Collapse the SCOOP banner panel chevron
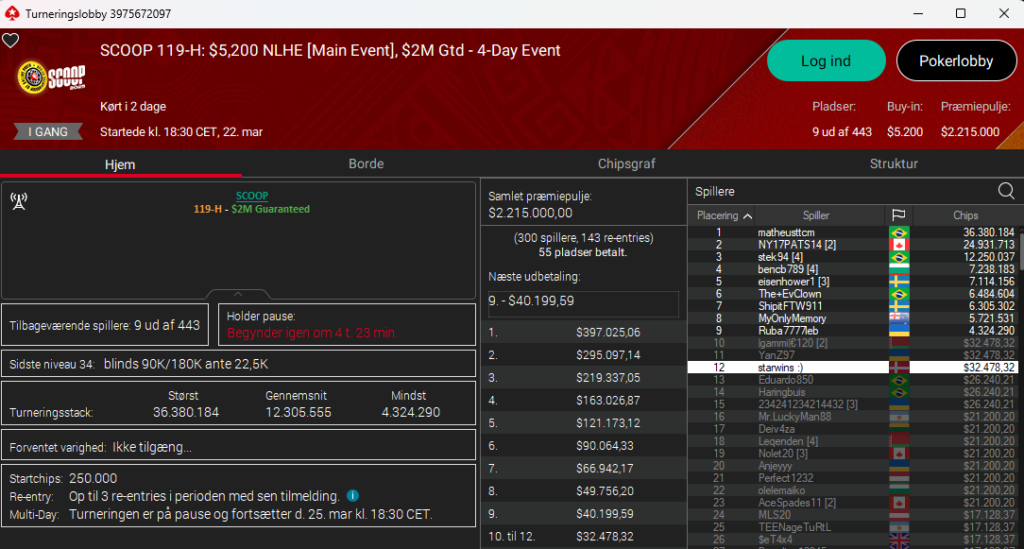The image size is (1024, 549). point(238,294)
